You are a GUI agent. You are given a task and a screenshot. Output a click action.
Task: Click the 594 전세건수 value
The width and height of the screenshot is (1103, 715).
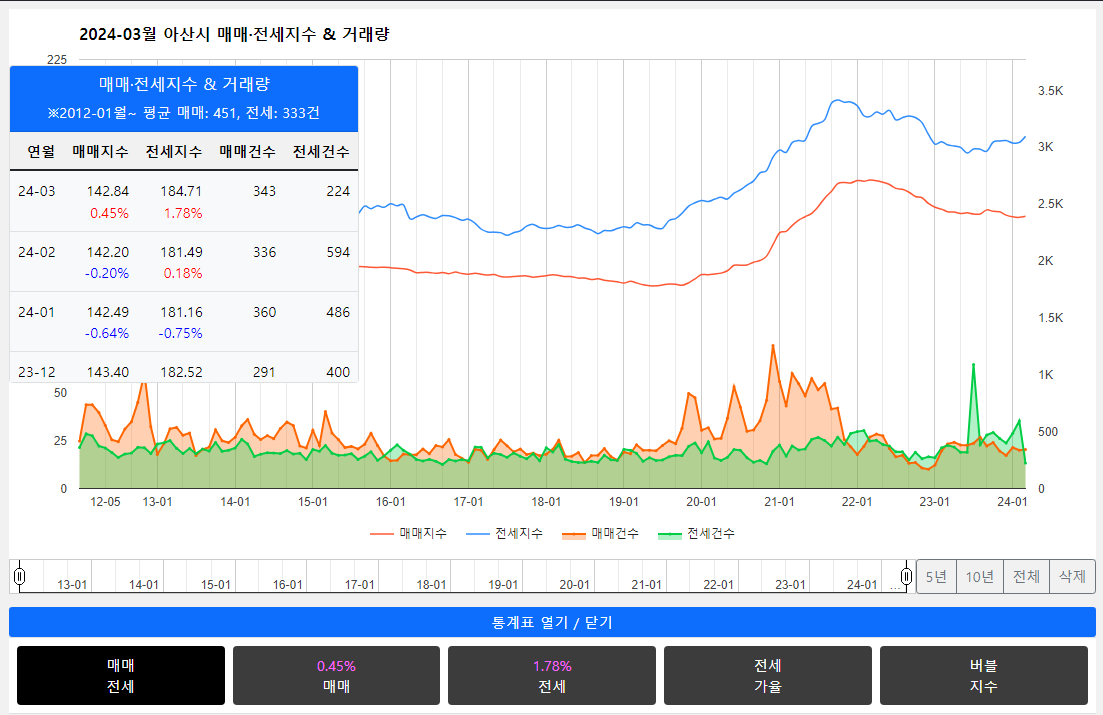point(338,252)
